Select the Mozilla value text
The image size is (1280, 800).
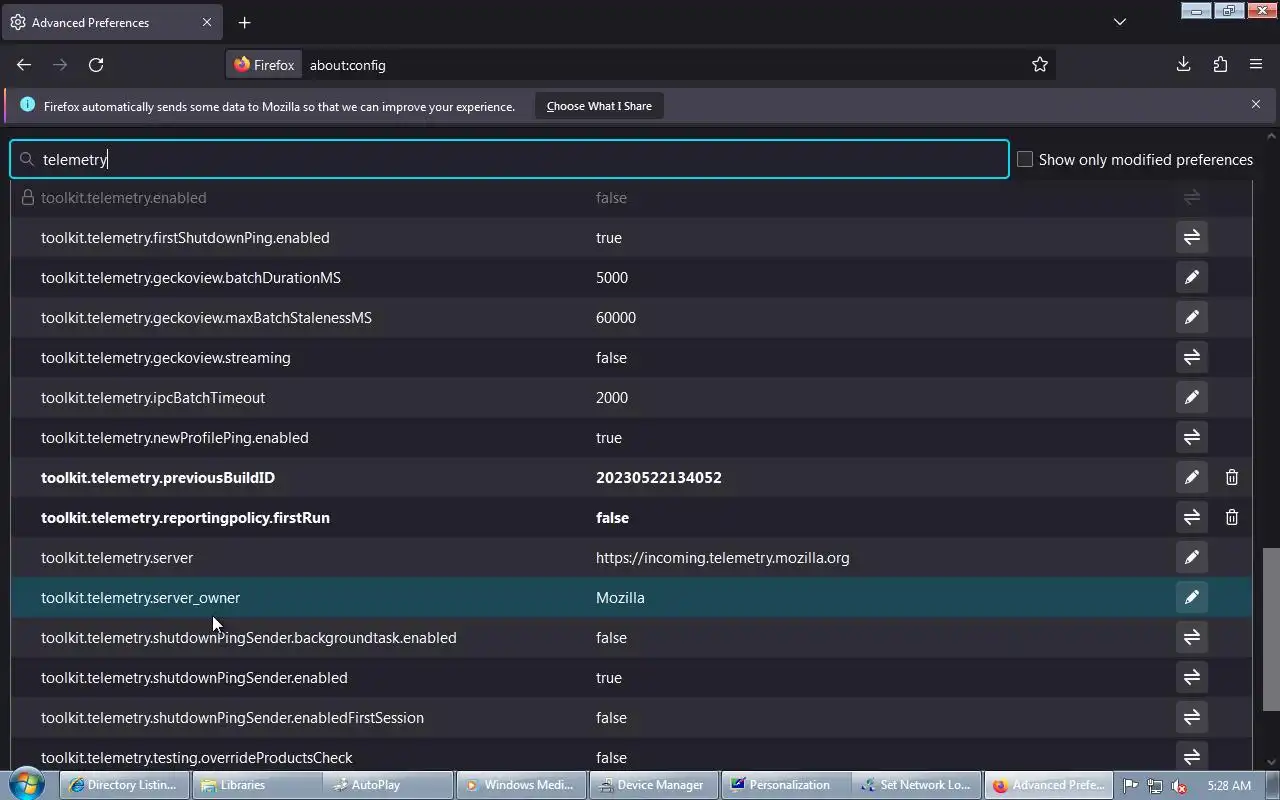point(620,597)
